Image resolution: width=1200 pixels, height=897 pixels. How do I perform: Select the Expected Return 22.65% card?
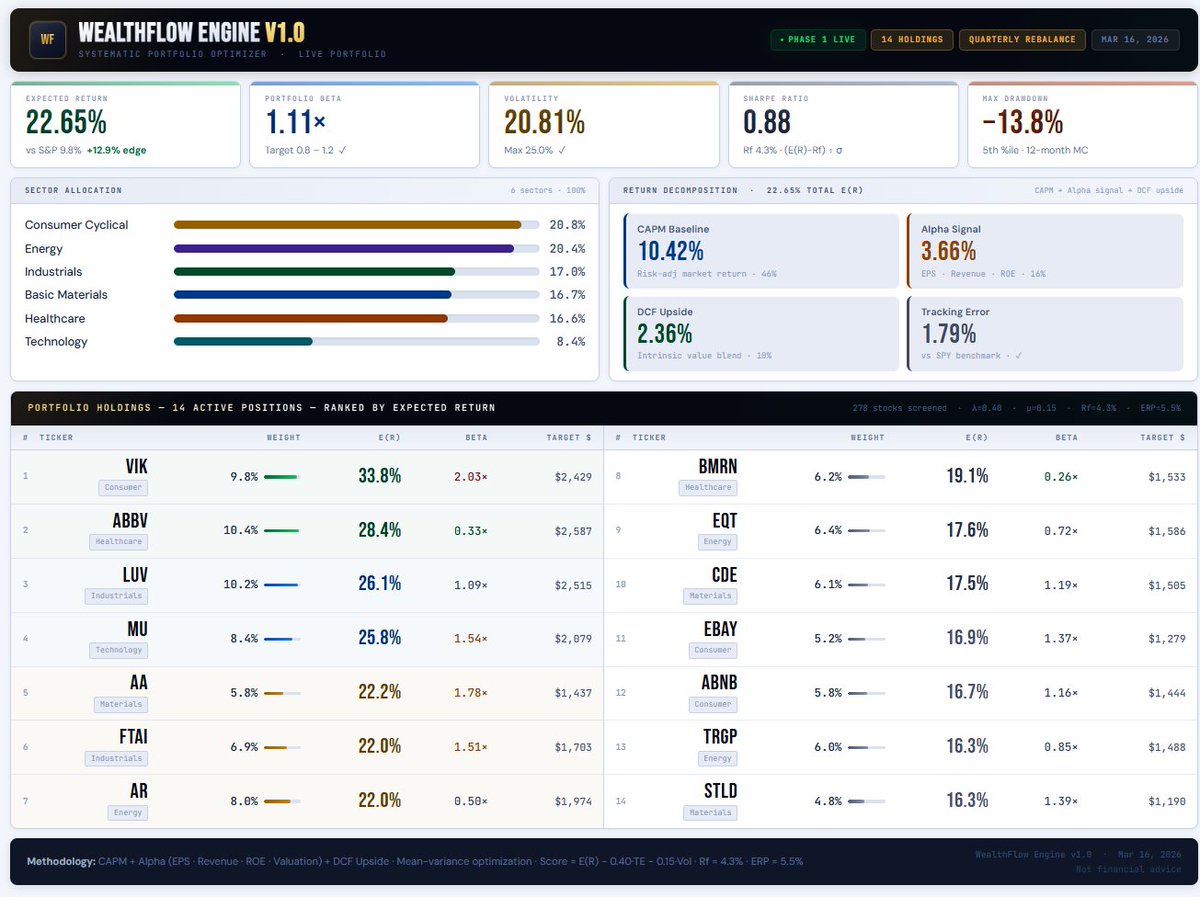tap(125, 124)
